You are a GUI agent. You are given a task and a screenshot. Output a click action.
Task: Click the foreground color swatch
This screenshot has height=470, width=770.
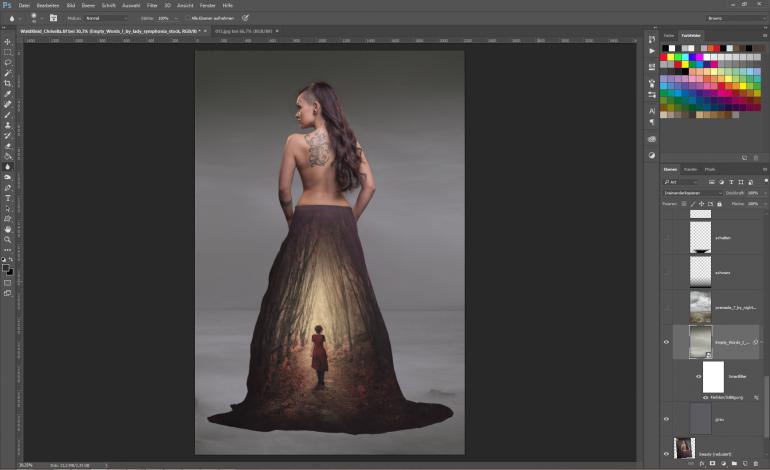(x=5, y=268)
